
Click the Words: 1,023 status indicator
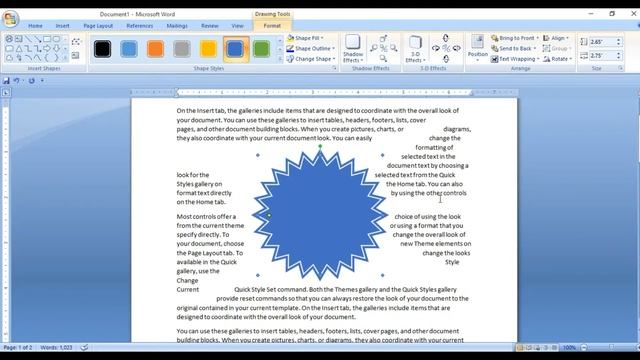click(x=56, y=347)
